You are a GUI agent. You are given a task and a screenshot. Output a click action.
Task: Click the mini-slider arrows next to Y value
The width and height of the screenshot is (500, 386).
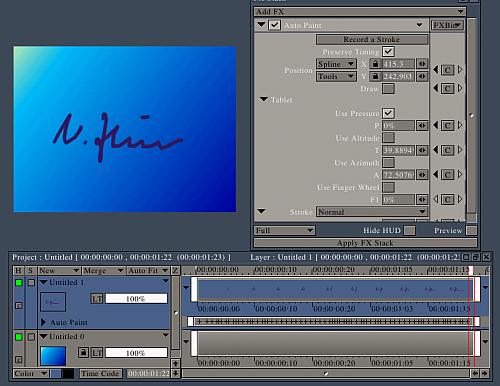[422, 76]
